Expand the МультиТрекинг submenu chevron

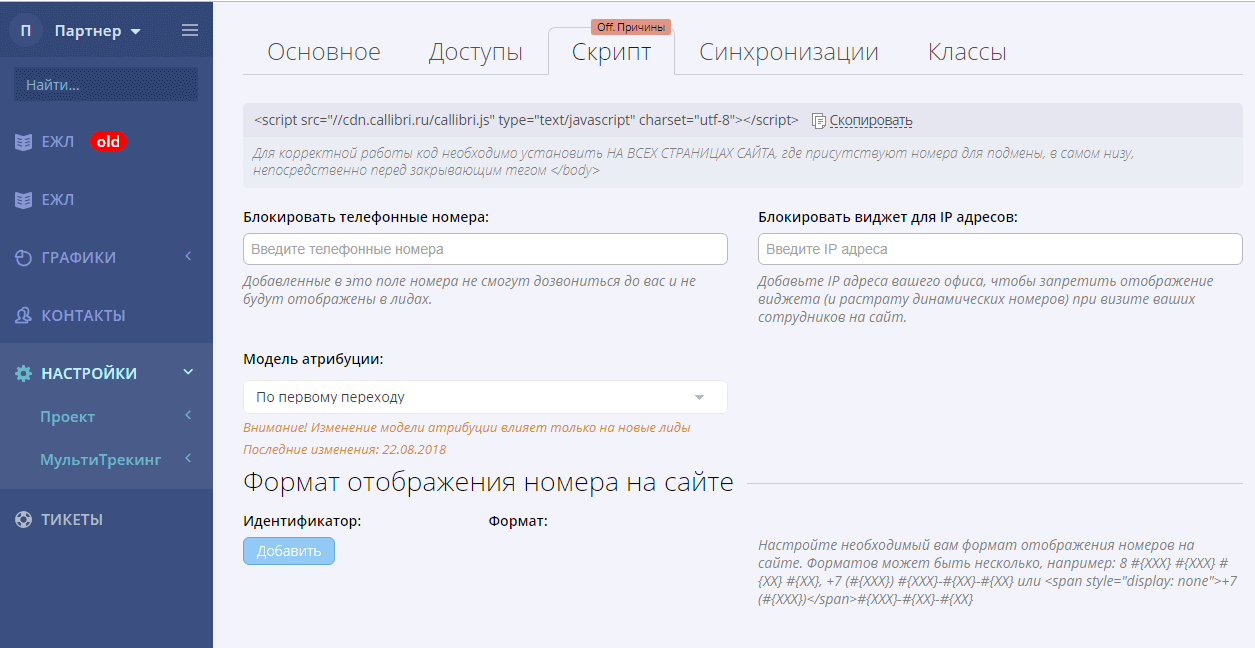[188, 459]
